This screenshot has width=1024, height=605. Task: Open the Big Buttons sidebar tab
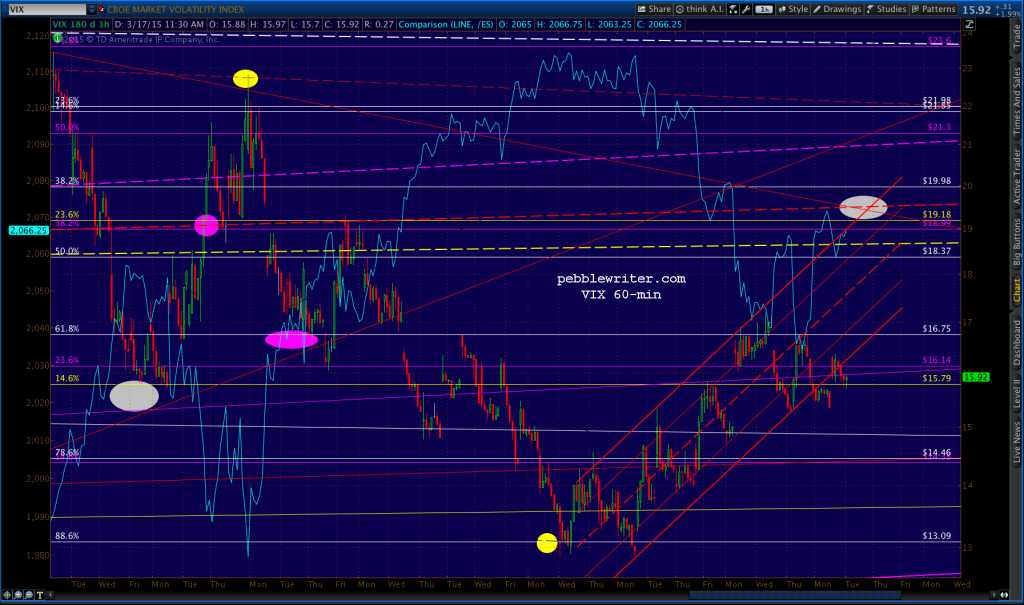pyautogui.click(x=1017, y=242)
